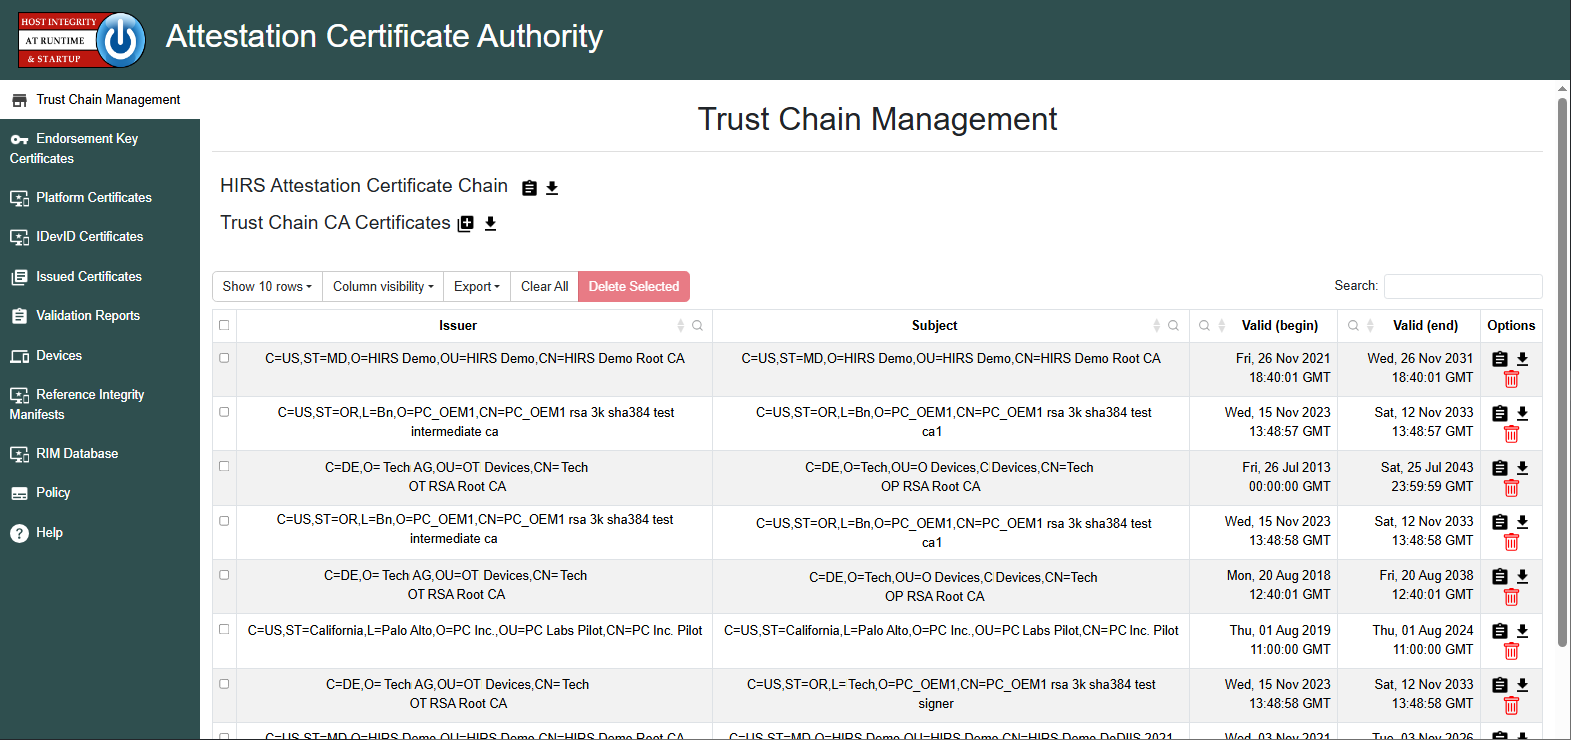This screenshot has height=740, width=1571.
Task: Select the PC Inc. Pilot row checkbox
Action: (x=224, y=629)
